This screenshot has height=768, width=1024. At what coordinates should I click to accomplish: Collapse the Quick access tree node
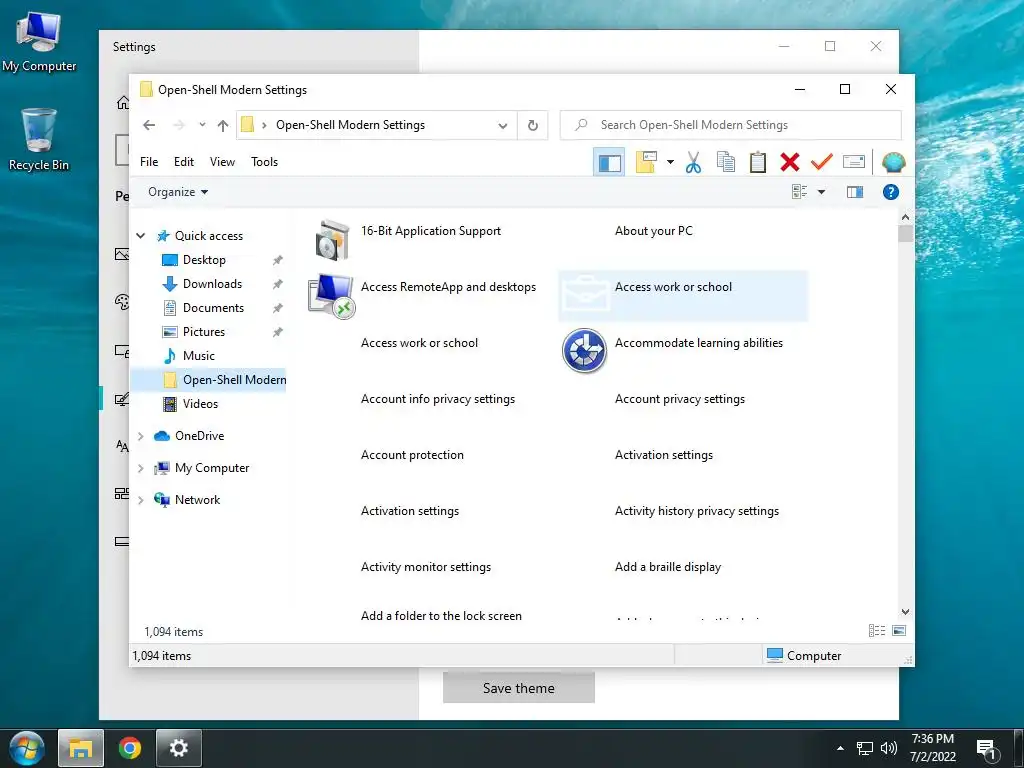point(141,236)
